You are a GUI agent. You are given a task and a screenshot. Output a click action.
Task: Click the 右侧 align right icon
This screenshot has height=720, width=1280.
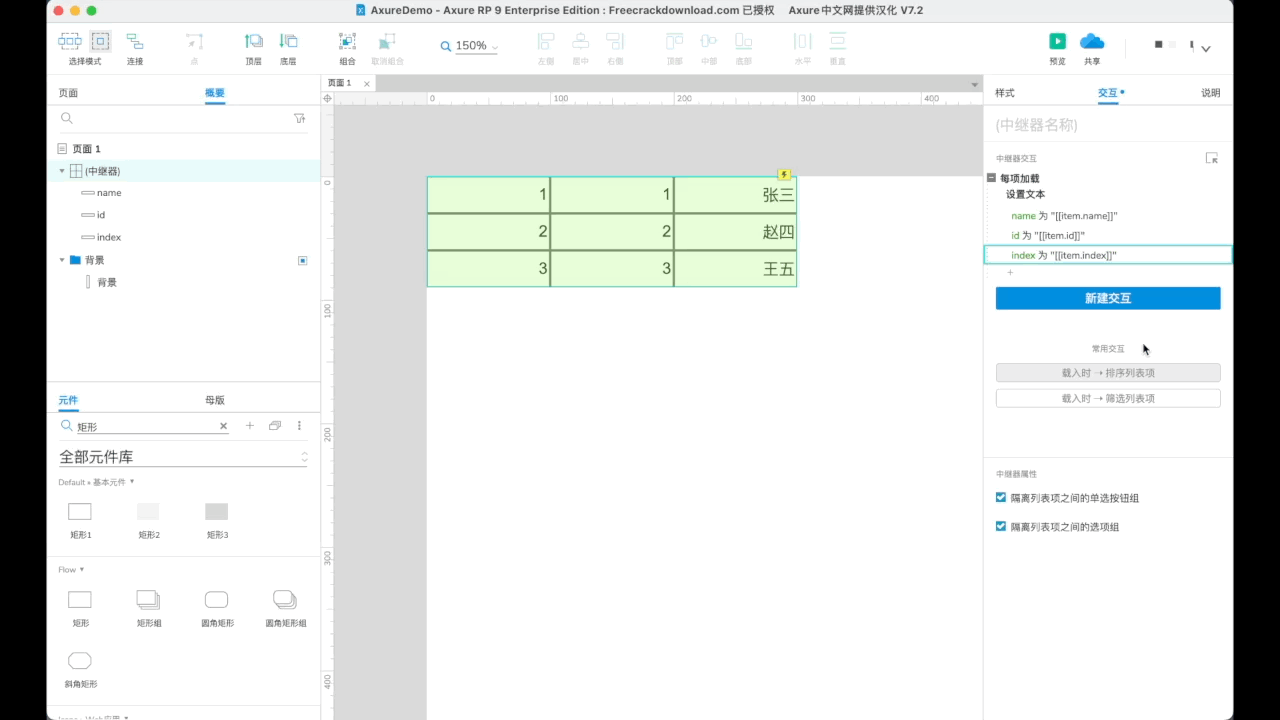(614, 41)
